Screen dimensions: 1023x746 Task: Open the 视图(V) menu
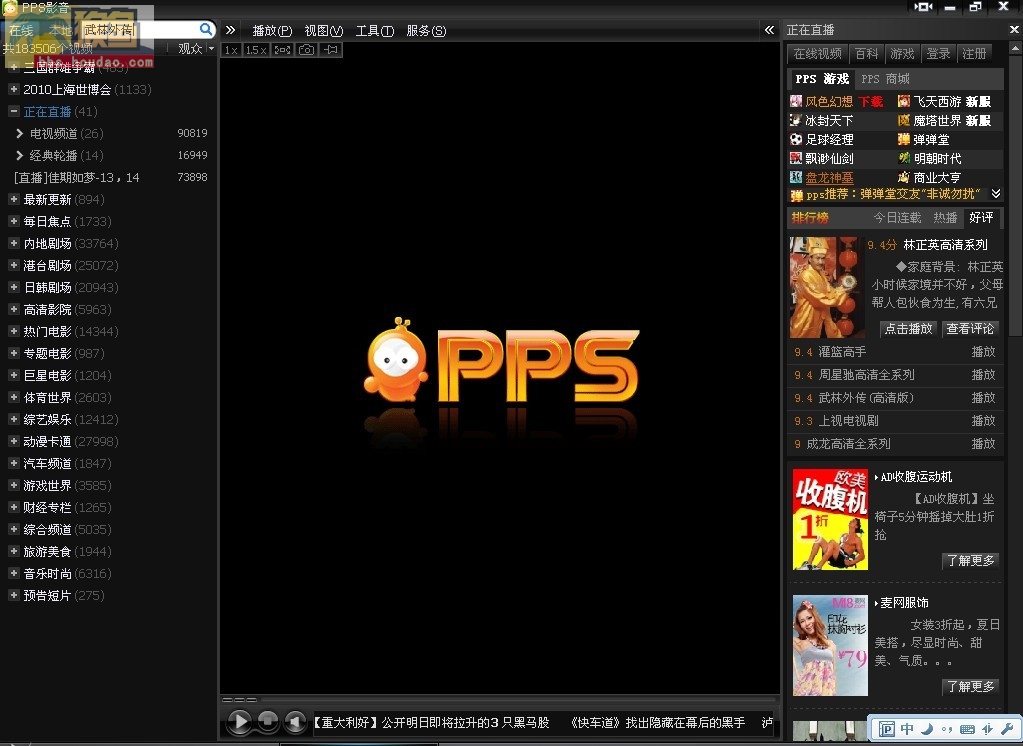pos(324,31)
